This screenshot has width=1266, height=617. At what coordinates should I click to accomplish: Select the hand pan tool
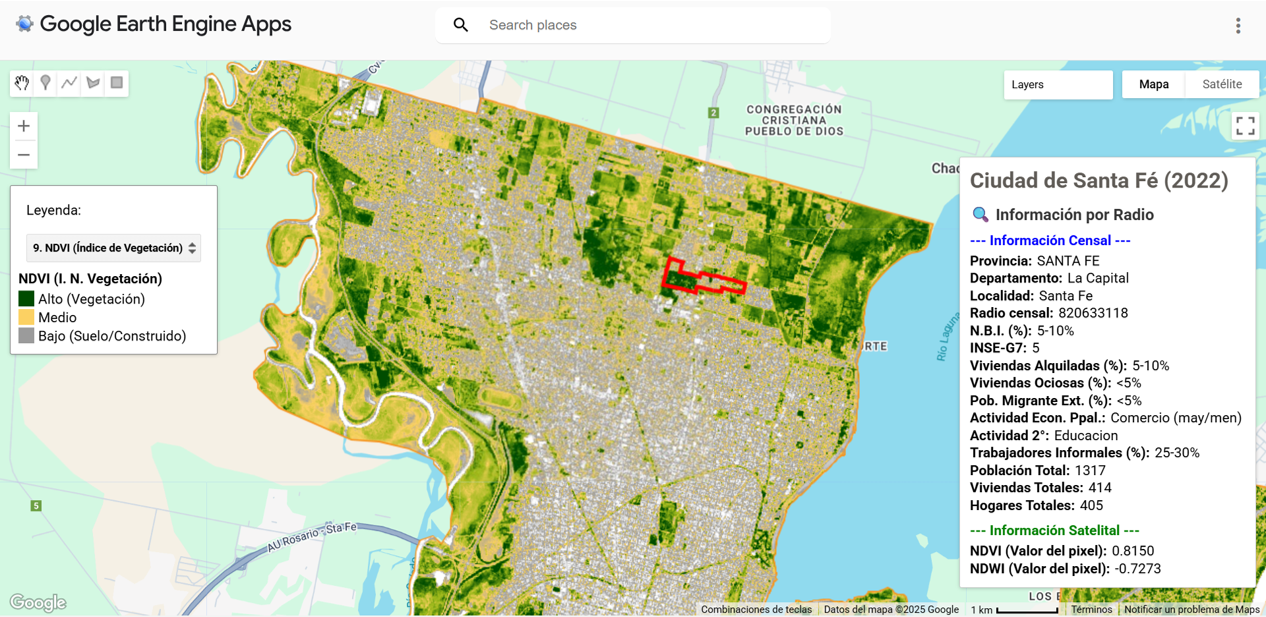[22, 83]
